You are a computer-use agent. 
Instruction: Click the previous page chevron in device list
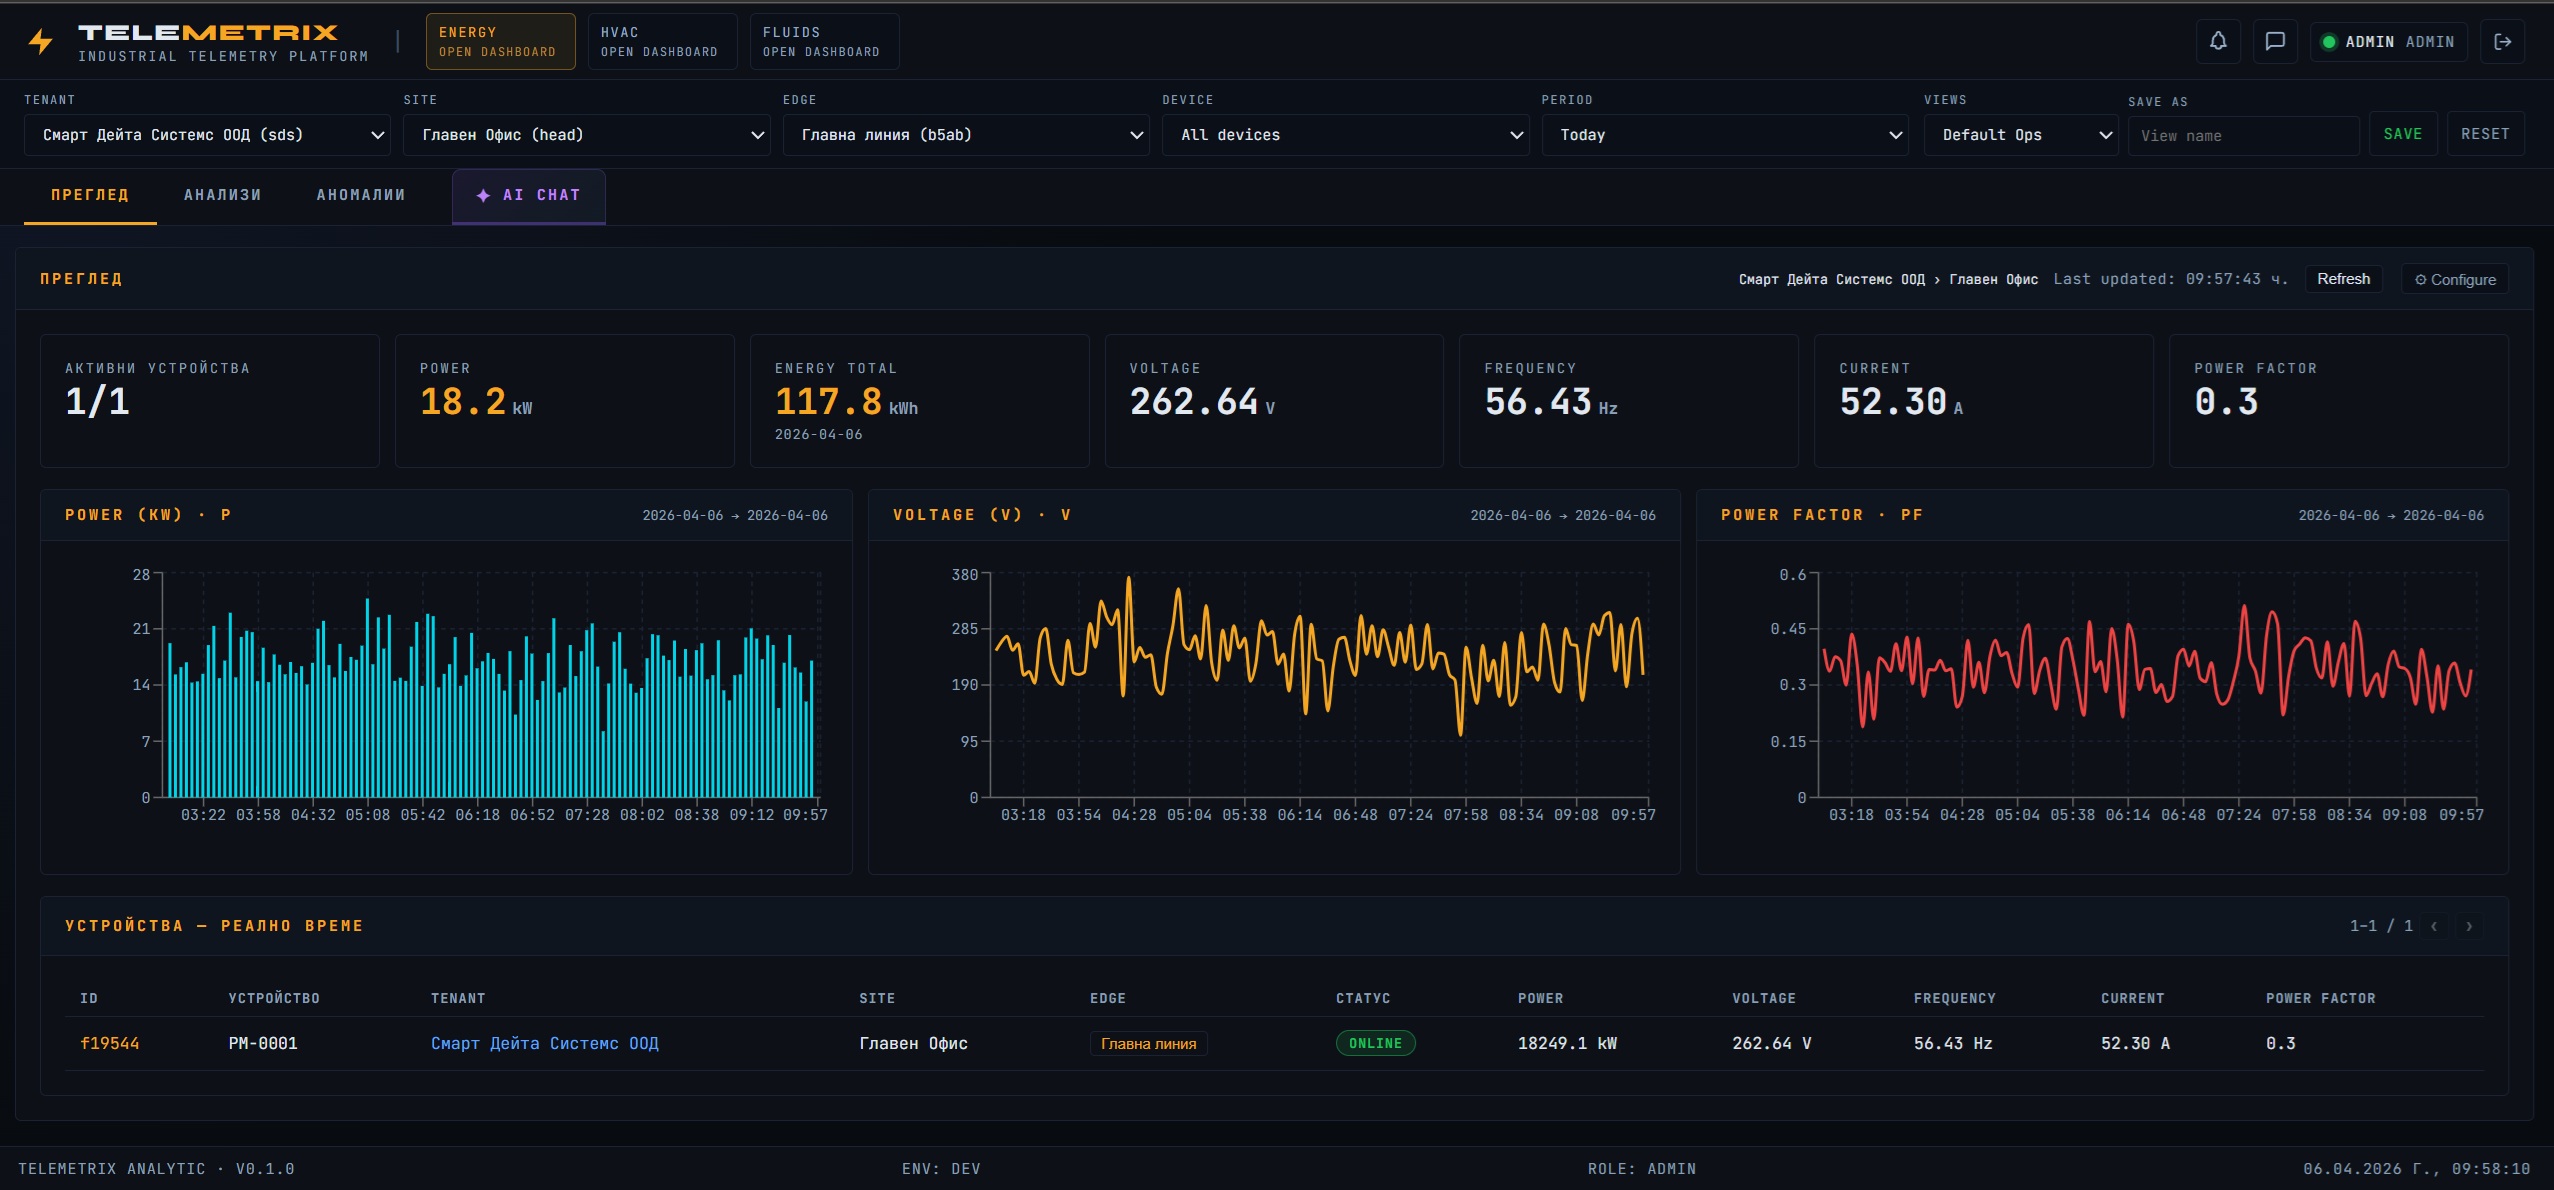[2433, 926]
